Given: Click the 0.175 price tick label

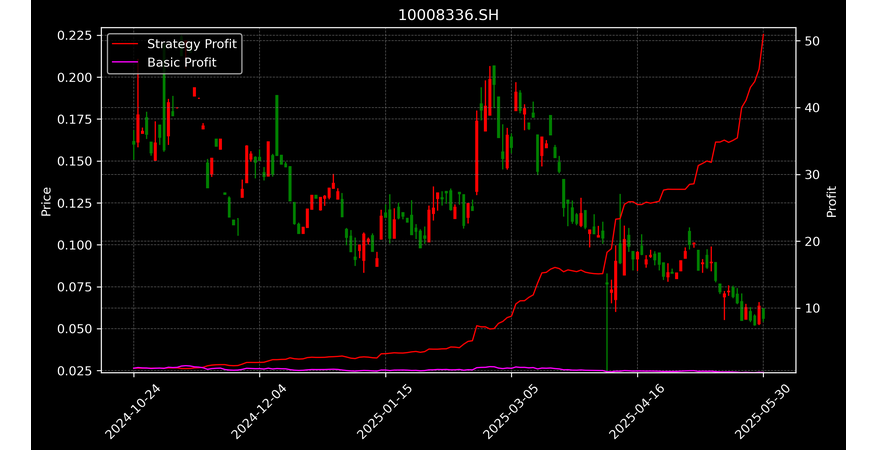Looking at the screenshot, I should pyautogui.click(x=74, y=119).
